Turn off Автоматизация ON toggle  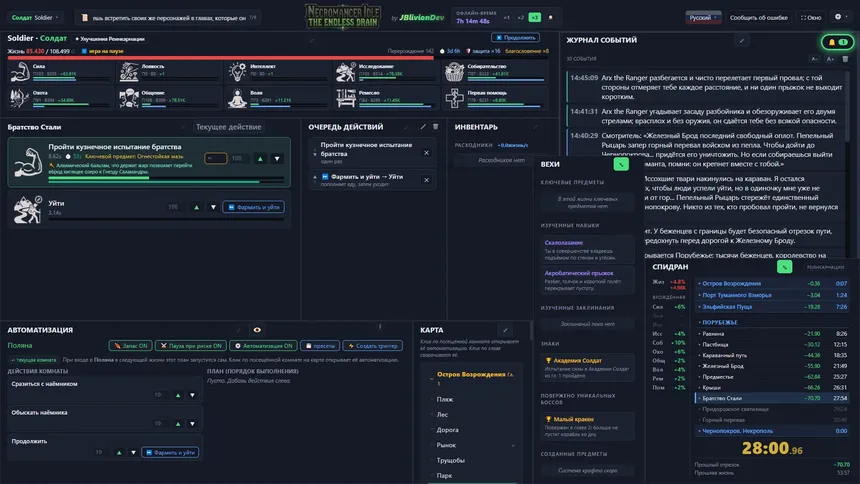pos(264,346)
